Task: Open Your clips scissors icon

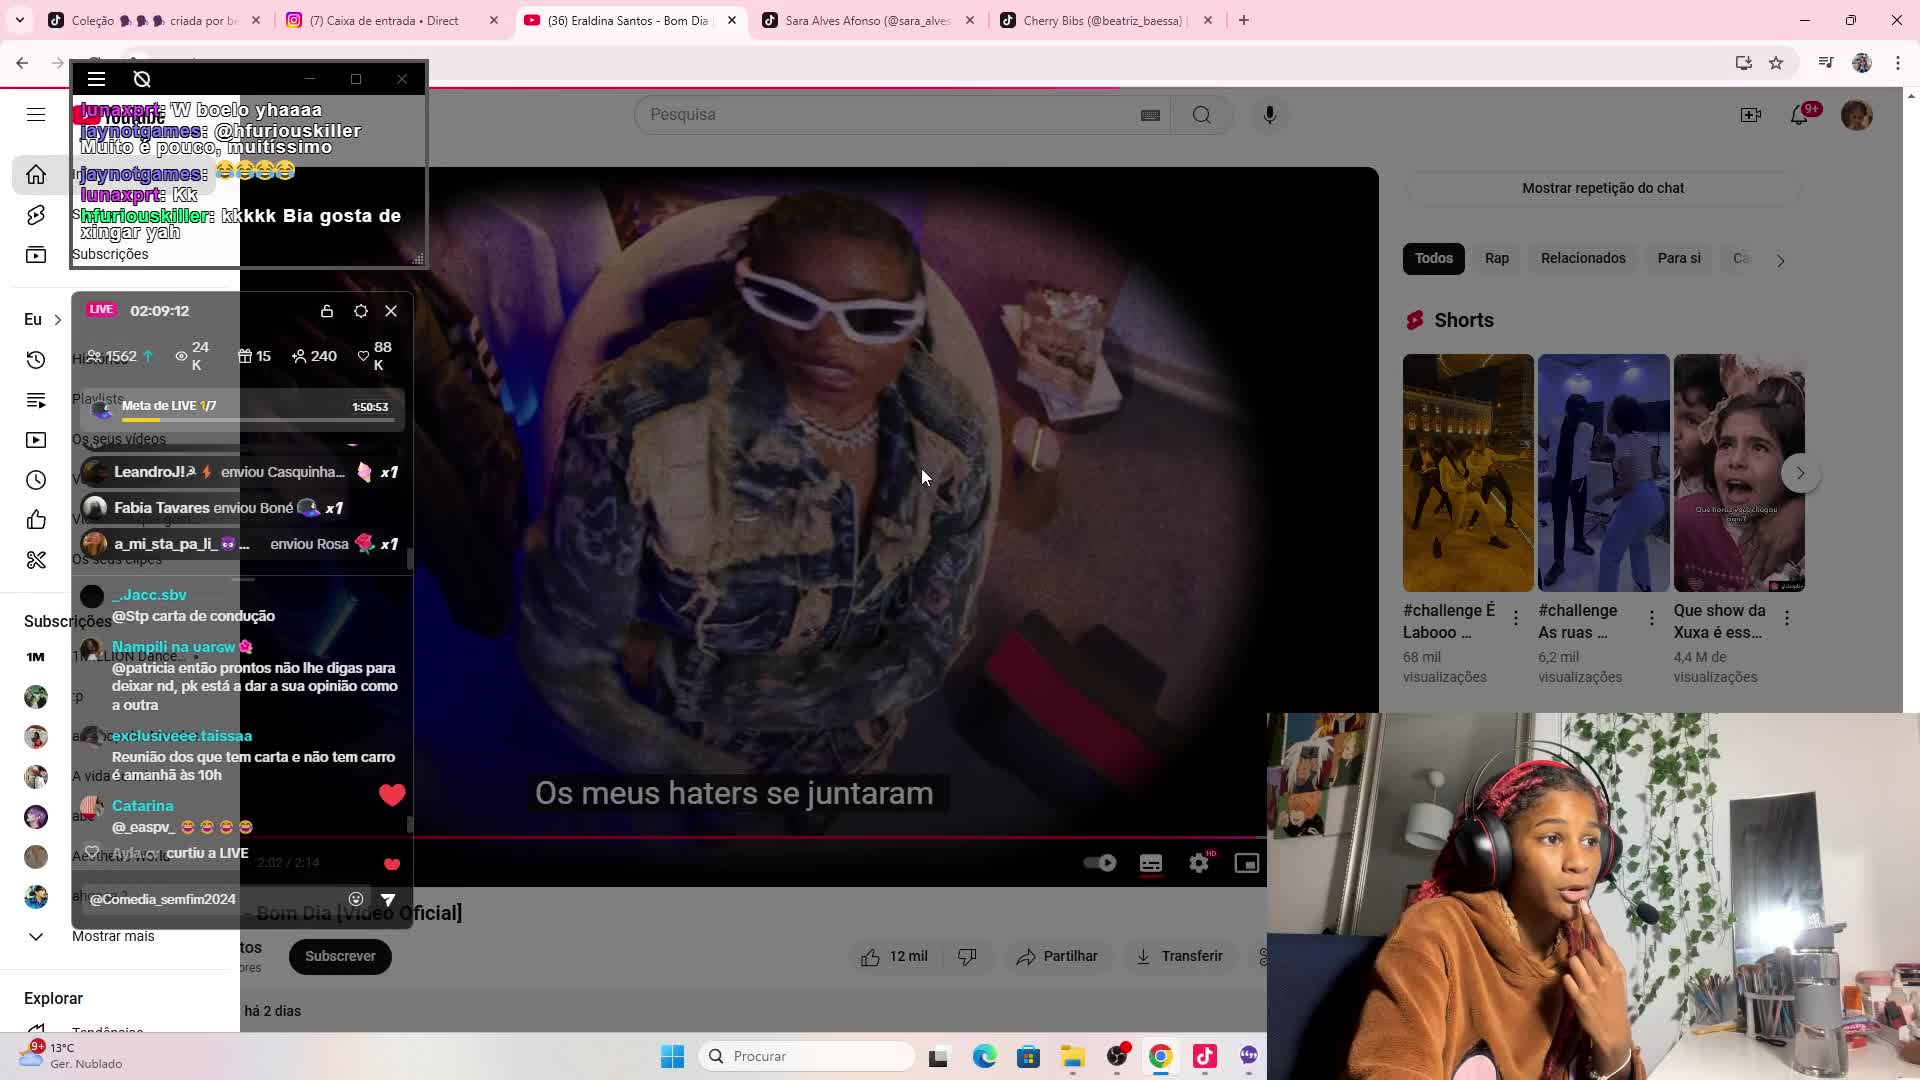Action: point(36,560)
